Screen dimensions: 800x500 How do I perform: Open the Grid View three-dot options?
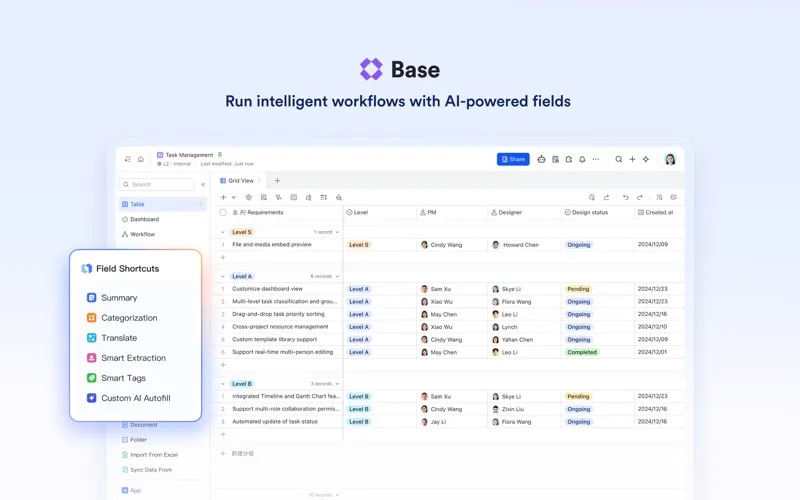tap(259, 181)
